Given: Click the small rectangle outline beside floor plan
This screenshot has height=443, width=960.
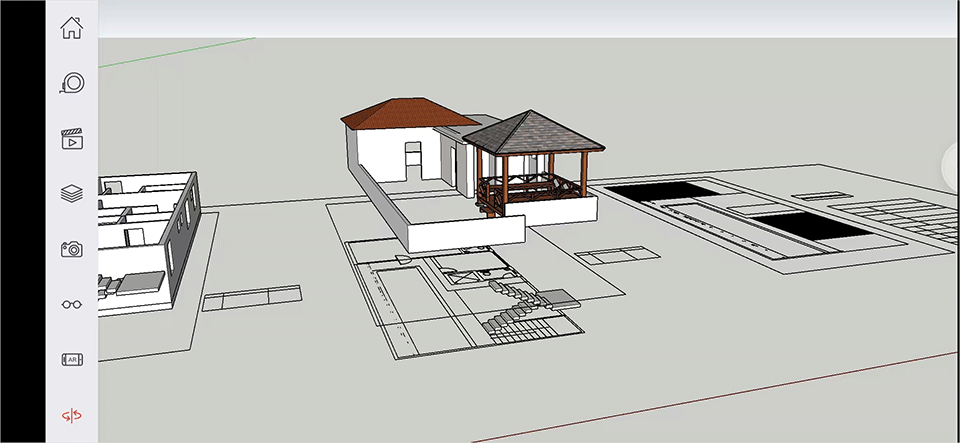Looking at the screenshot, I should coord(251,297).
